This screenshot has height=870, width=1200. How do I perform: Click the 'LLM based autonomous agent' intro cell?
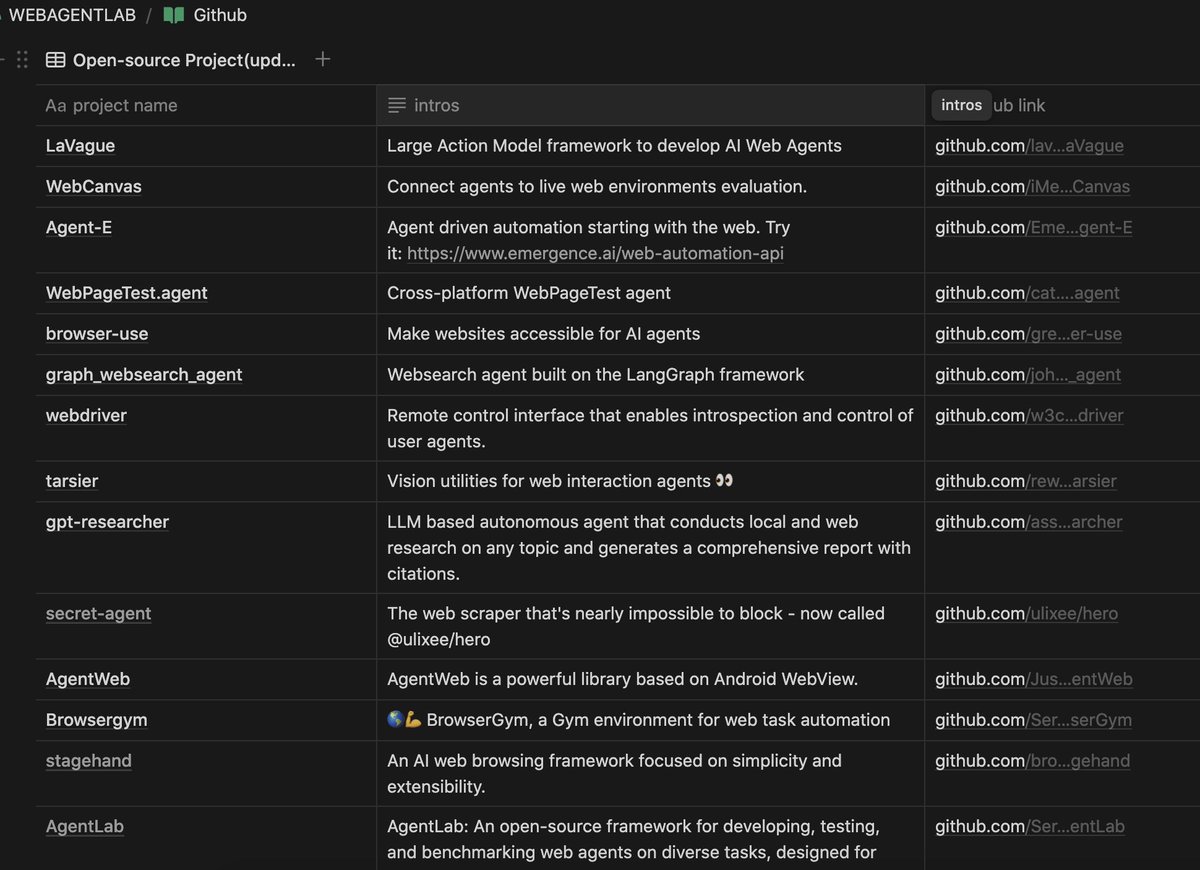pos(651,548)
